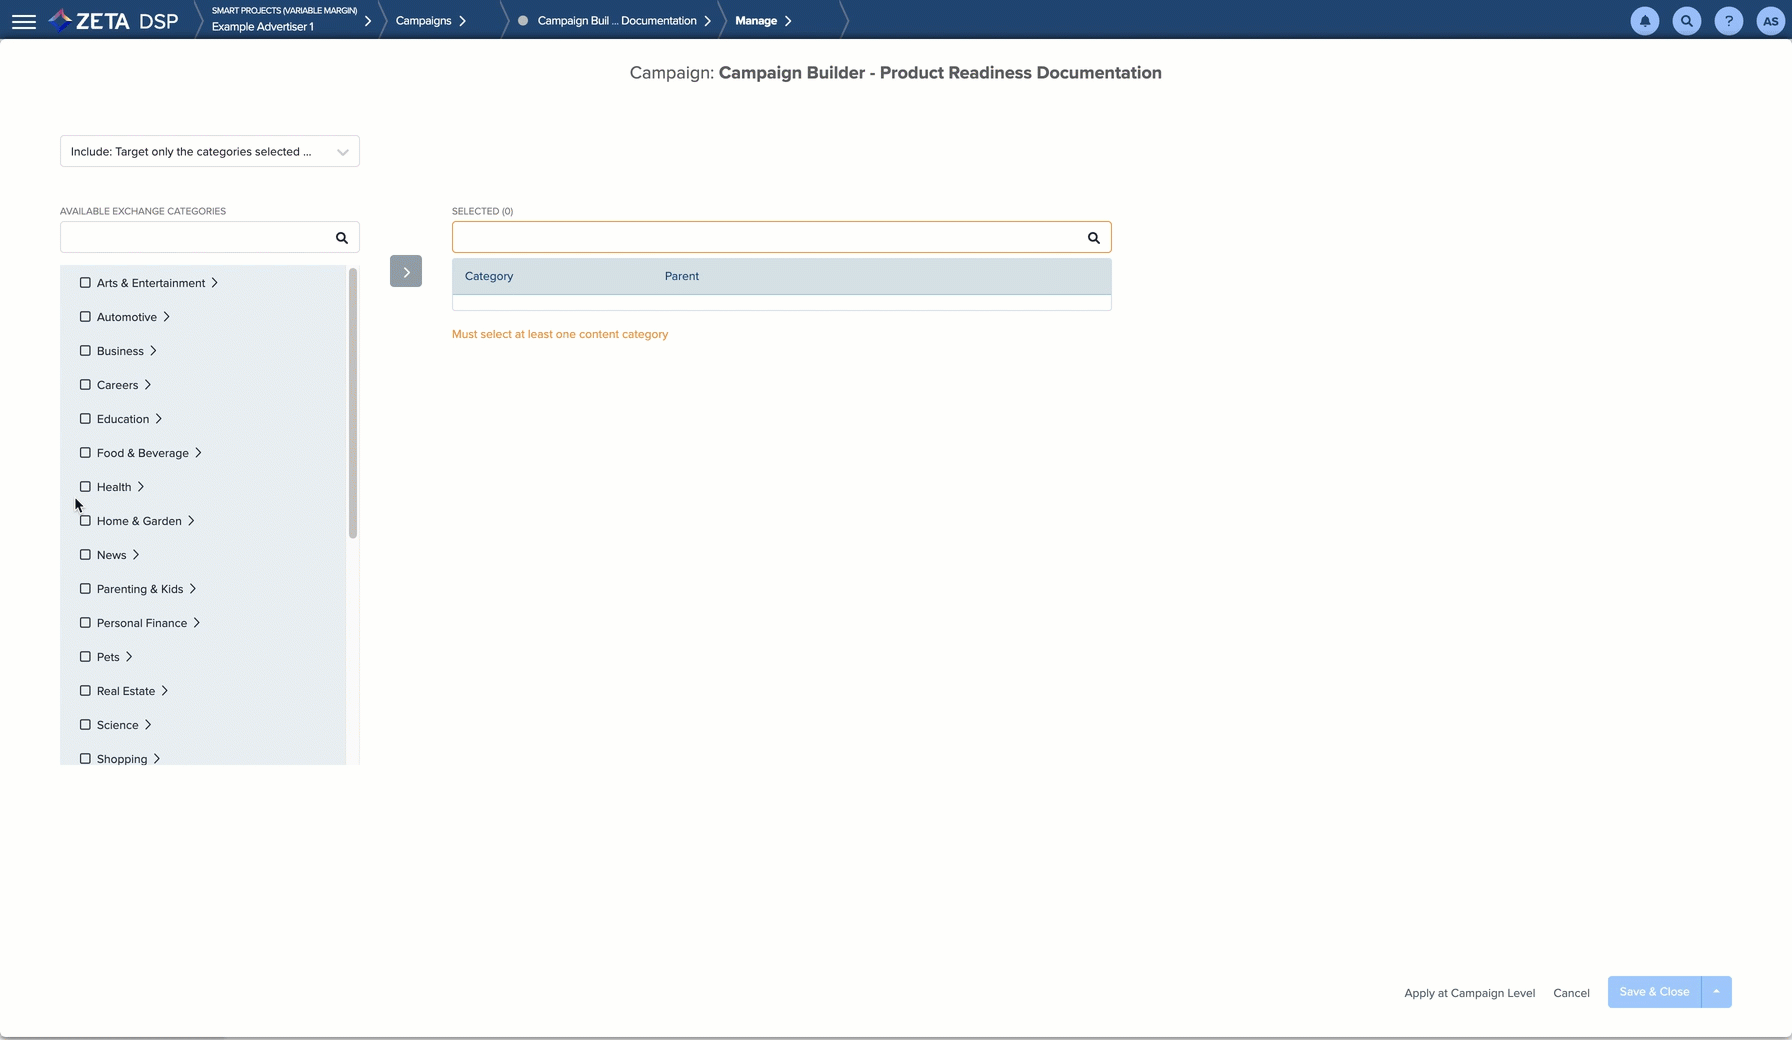1792x1040 pixels.
Task: Expand the Save & Close split arrow
Action: (x=1716, y=992)
